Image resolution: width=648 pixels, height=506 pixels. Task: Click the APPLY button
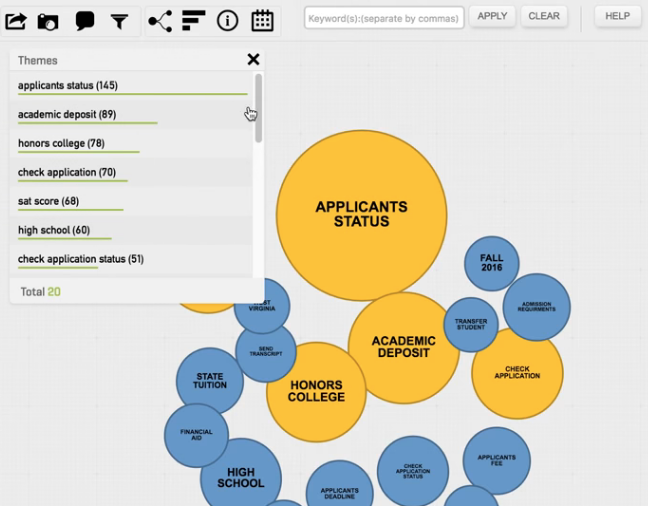[x=492, y=17]
